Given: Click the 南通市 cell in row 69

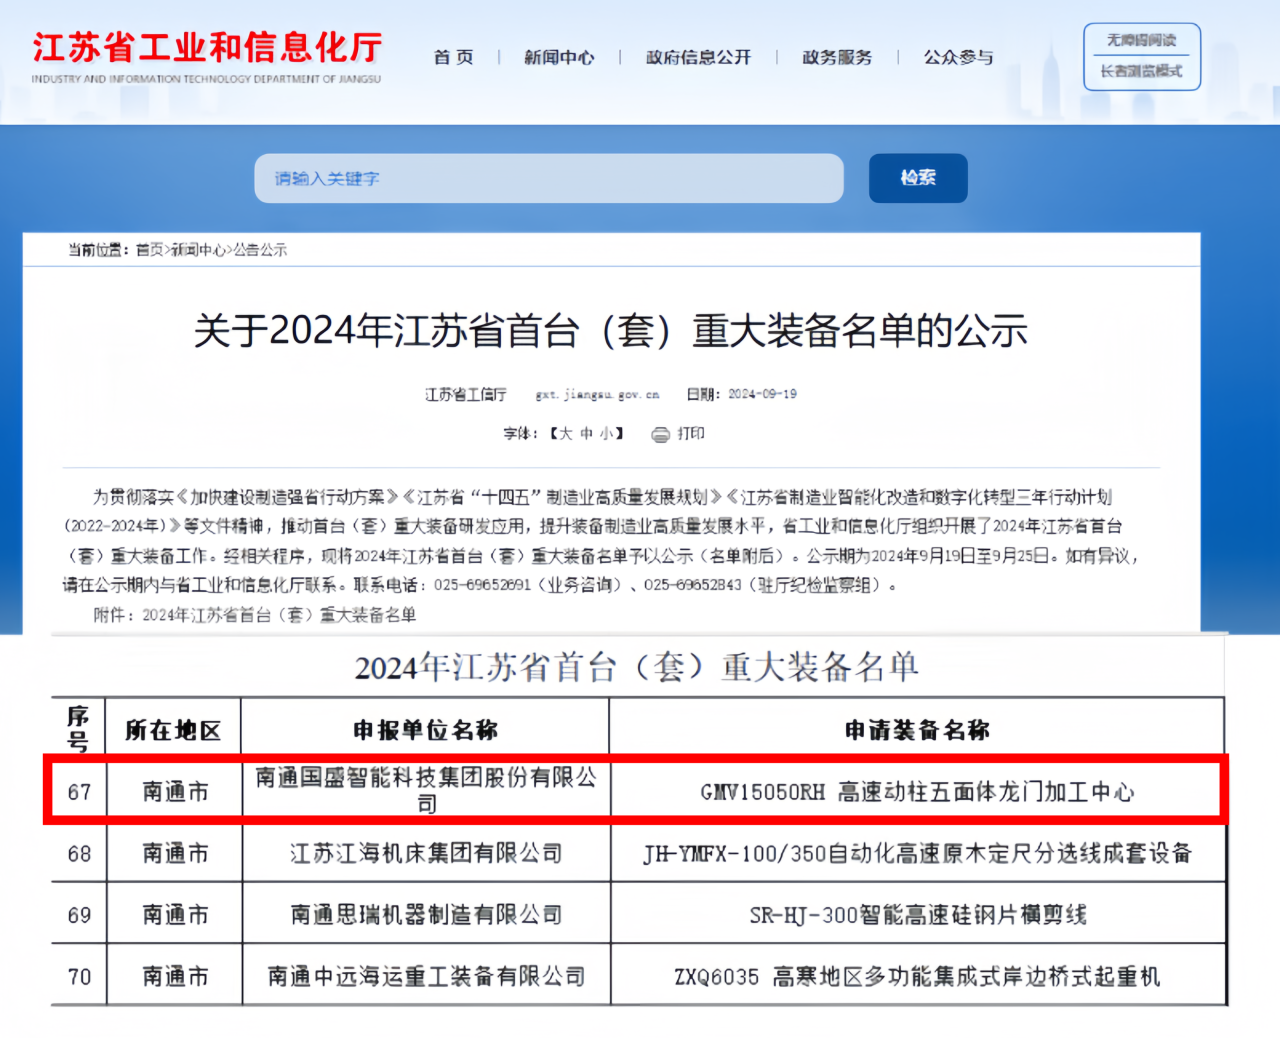Looking at the screenshot, I should [175, 915].
